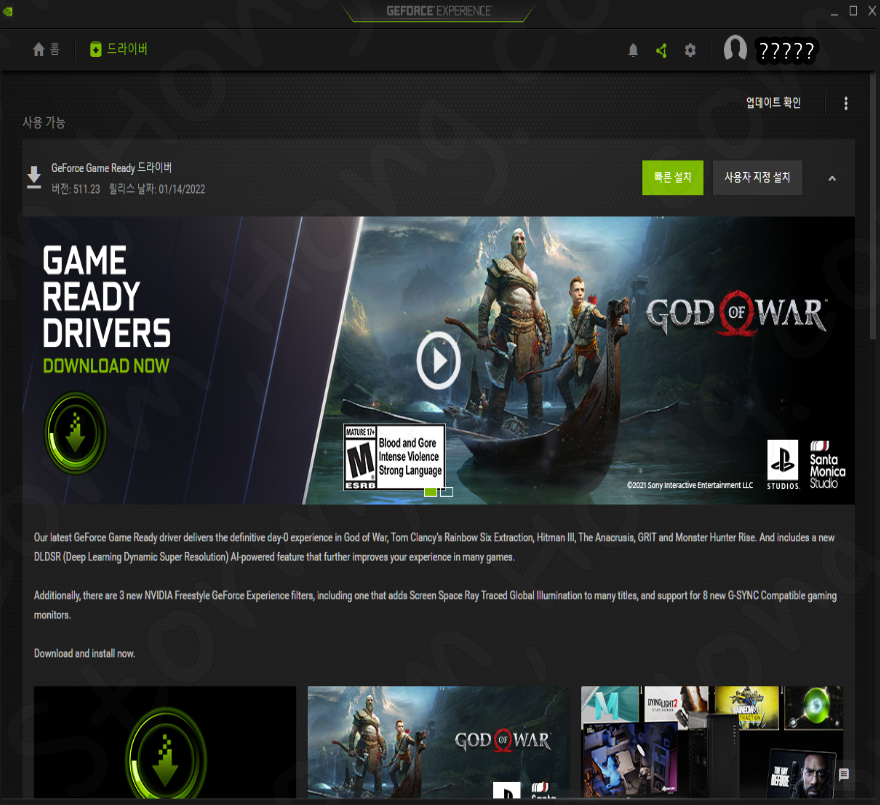Collapse the driver details chevron
Viewport: 880px width, 805px height.
click(832, 179)
